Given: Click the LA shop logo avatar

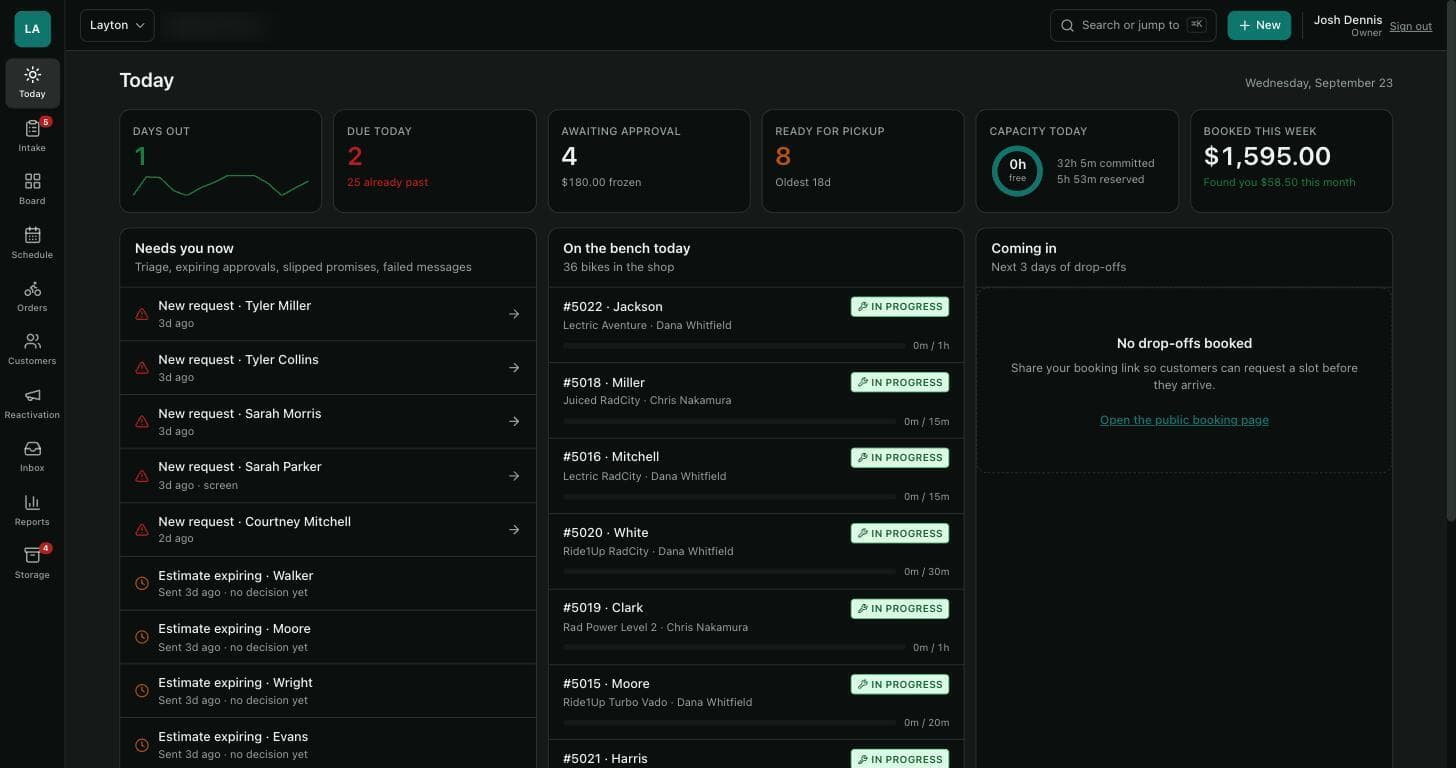Looking at the screenshot, I should click(x=32, y=29).
